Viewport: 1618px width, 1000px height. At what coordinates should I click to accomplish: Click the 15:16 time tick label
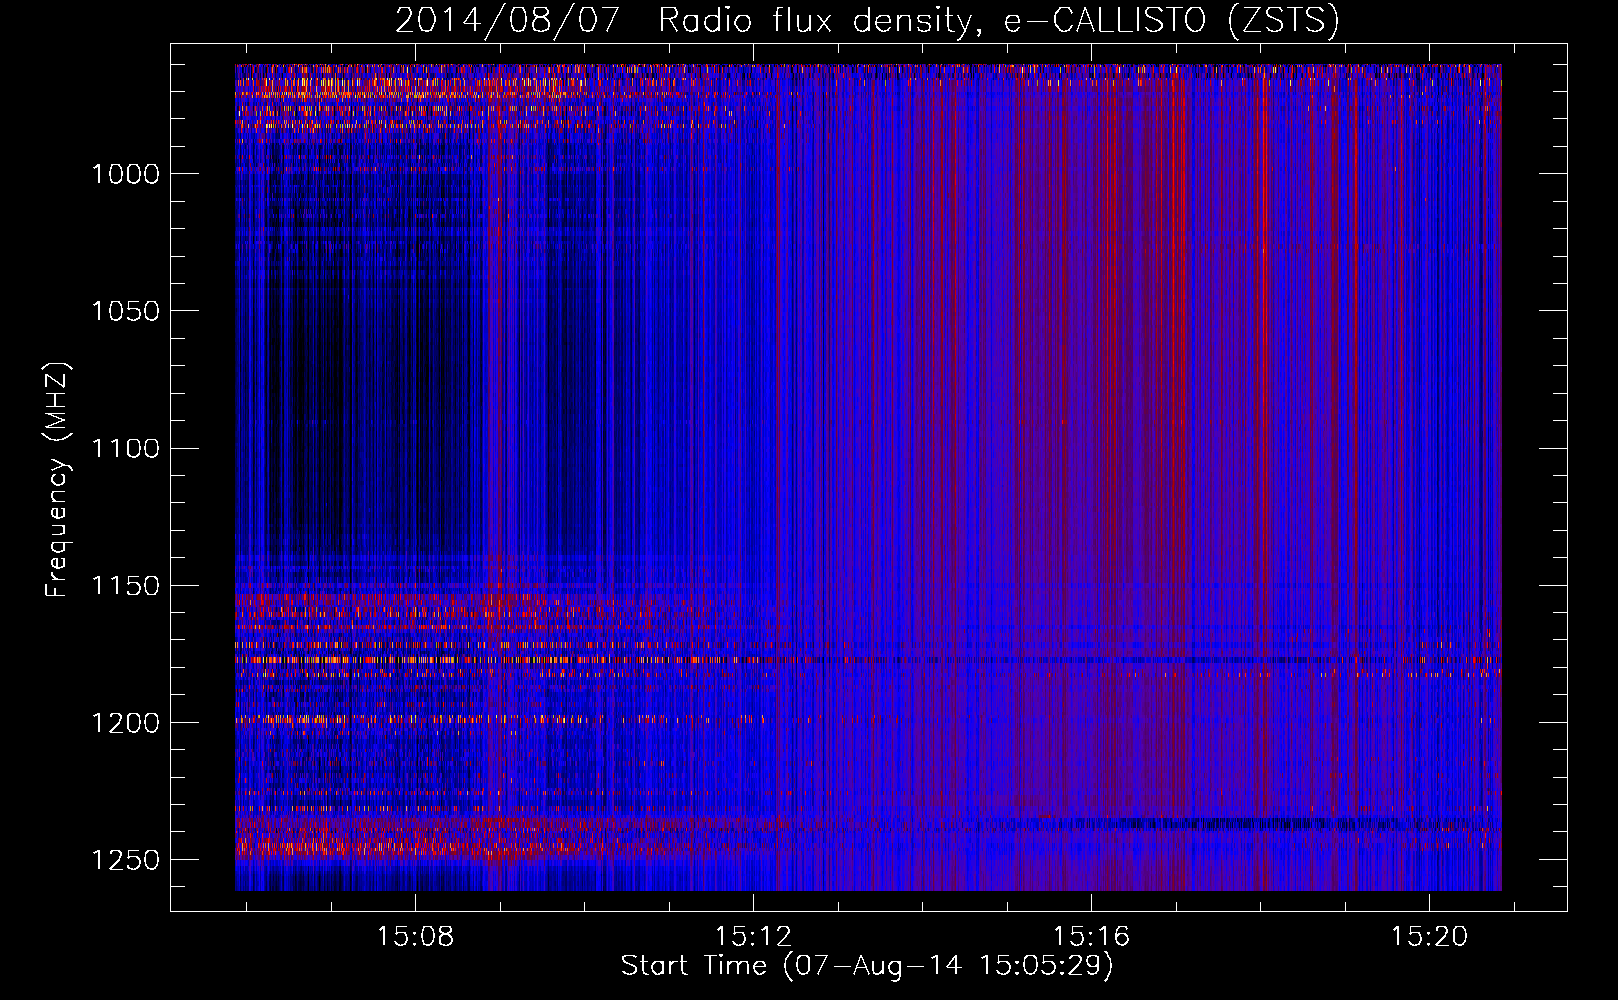tap(1091, 936)
